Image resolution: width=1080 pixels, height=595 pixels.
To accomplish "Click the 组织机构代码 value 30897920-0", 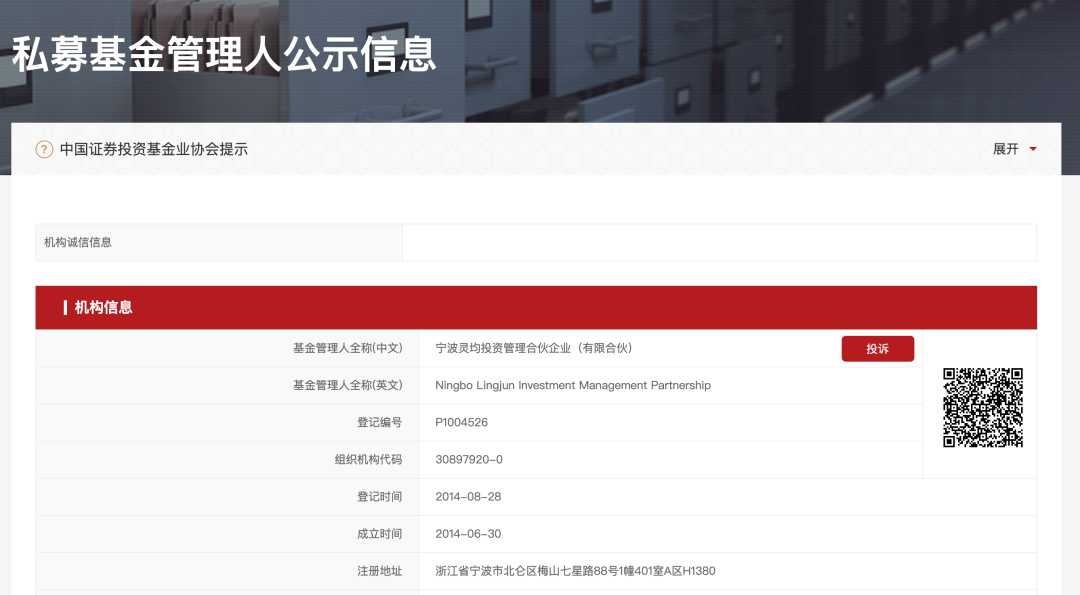I will [x=469, y=459].
